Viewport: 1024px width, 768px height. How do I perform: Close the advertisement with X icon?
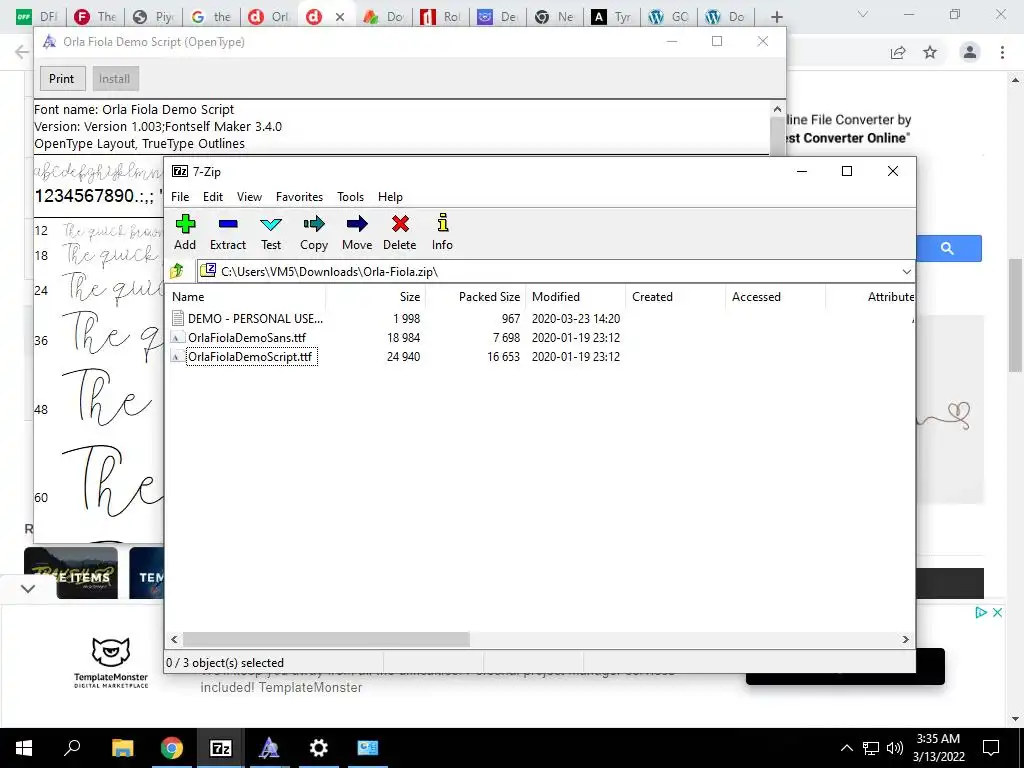click(x=997, y=613)
